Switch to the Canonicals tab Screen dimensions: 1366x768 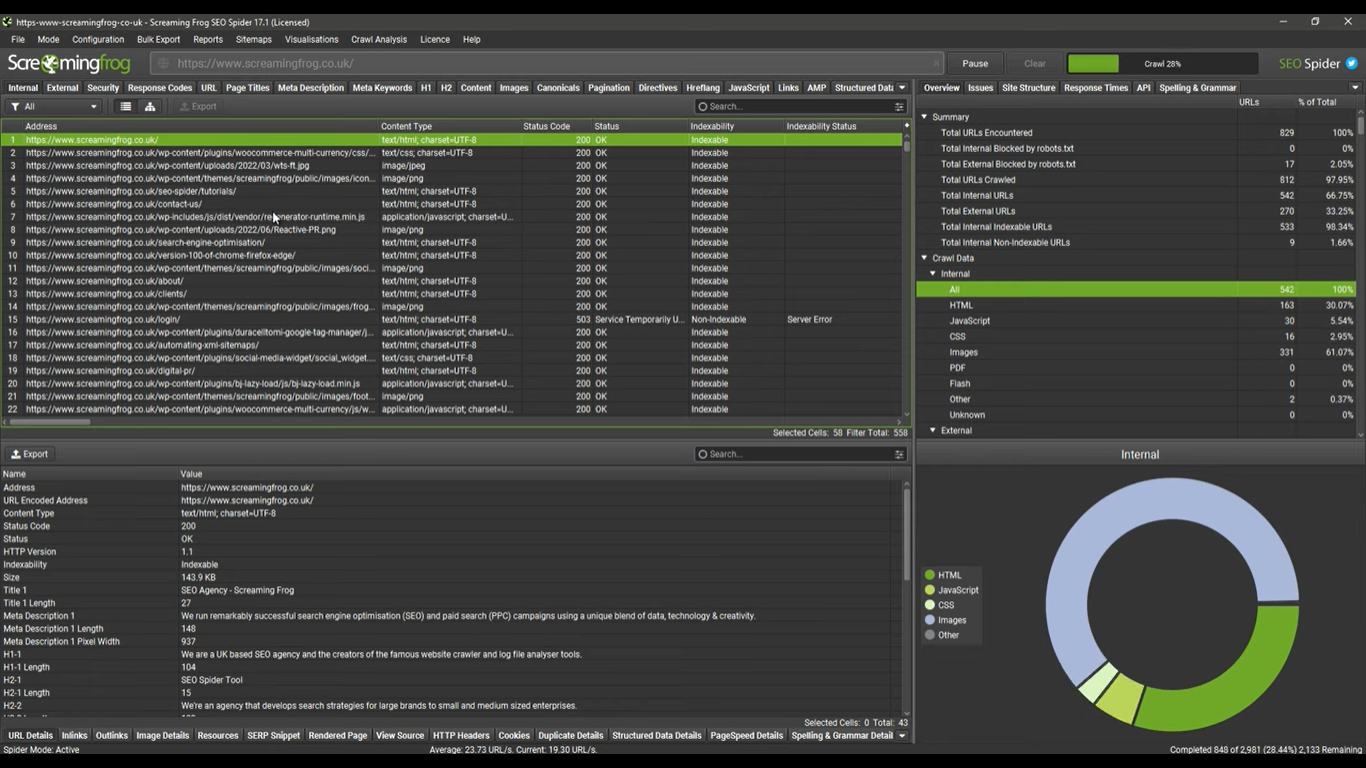558,88
